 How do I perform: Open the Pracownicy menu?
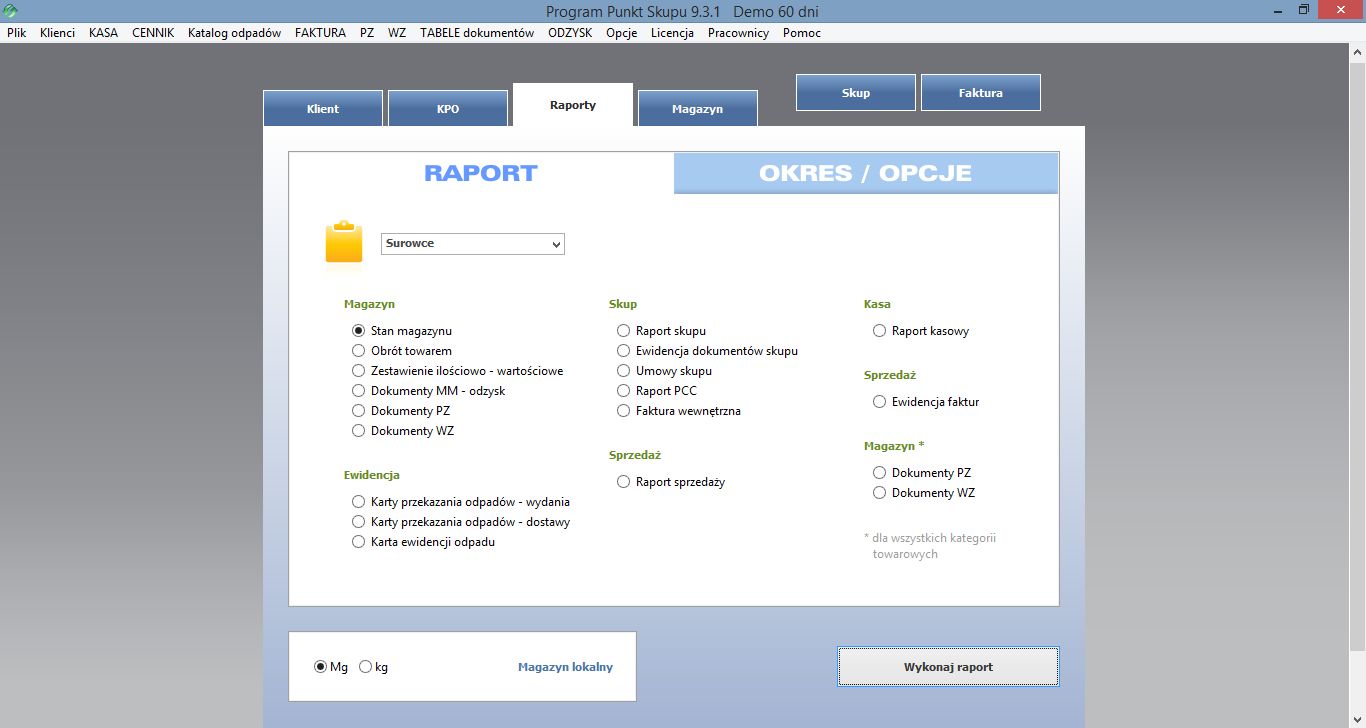pos(738,33)
